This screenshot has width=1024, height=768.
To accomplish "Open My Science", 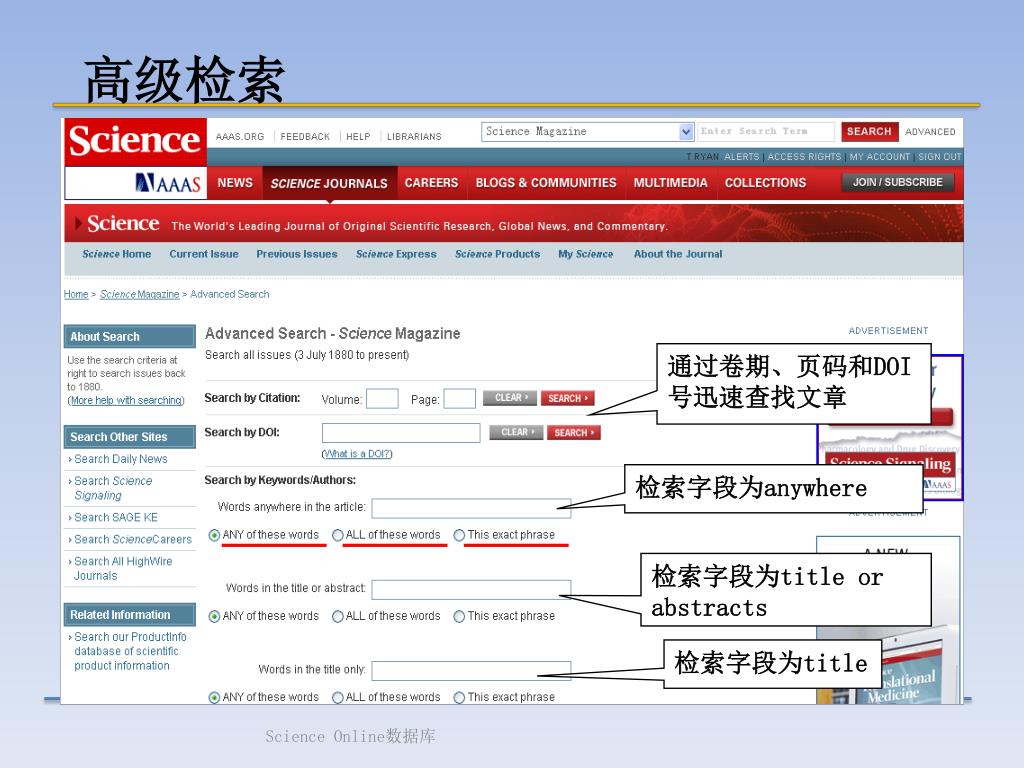I will 585,254.
